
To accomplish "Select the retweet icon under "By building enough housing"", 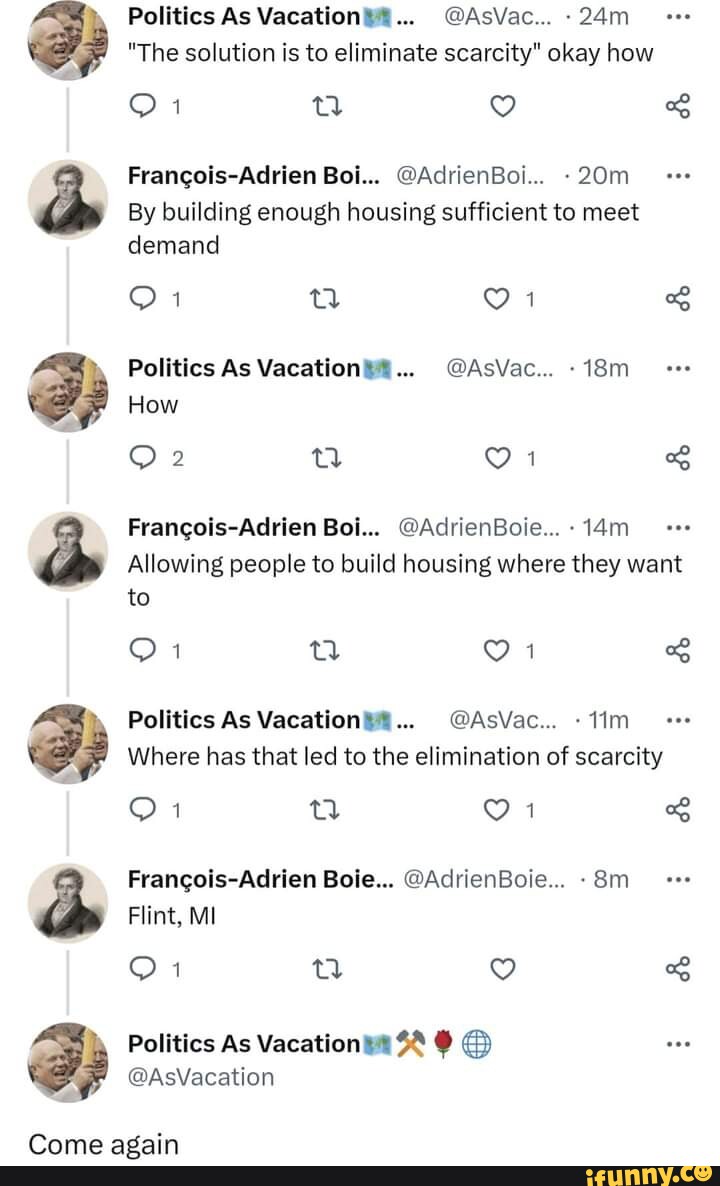I will point(328,297).
